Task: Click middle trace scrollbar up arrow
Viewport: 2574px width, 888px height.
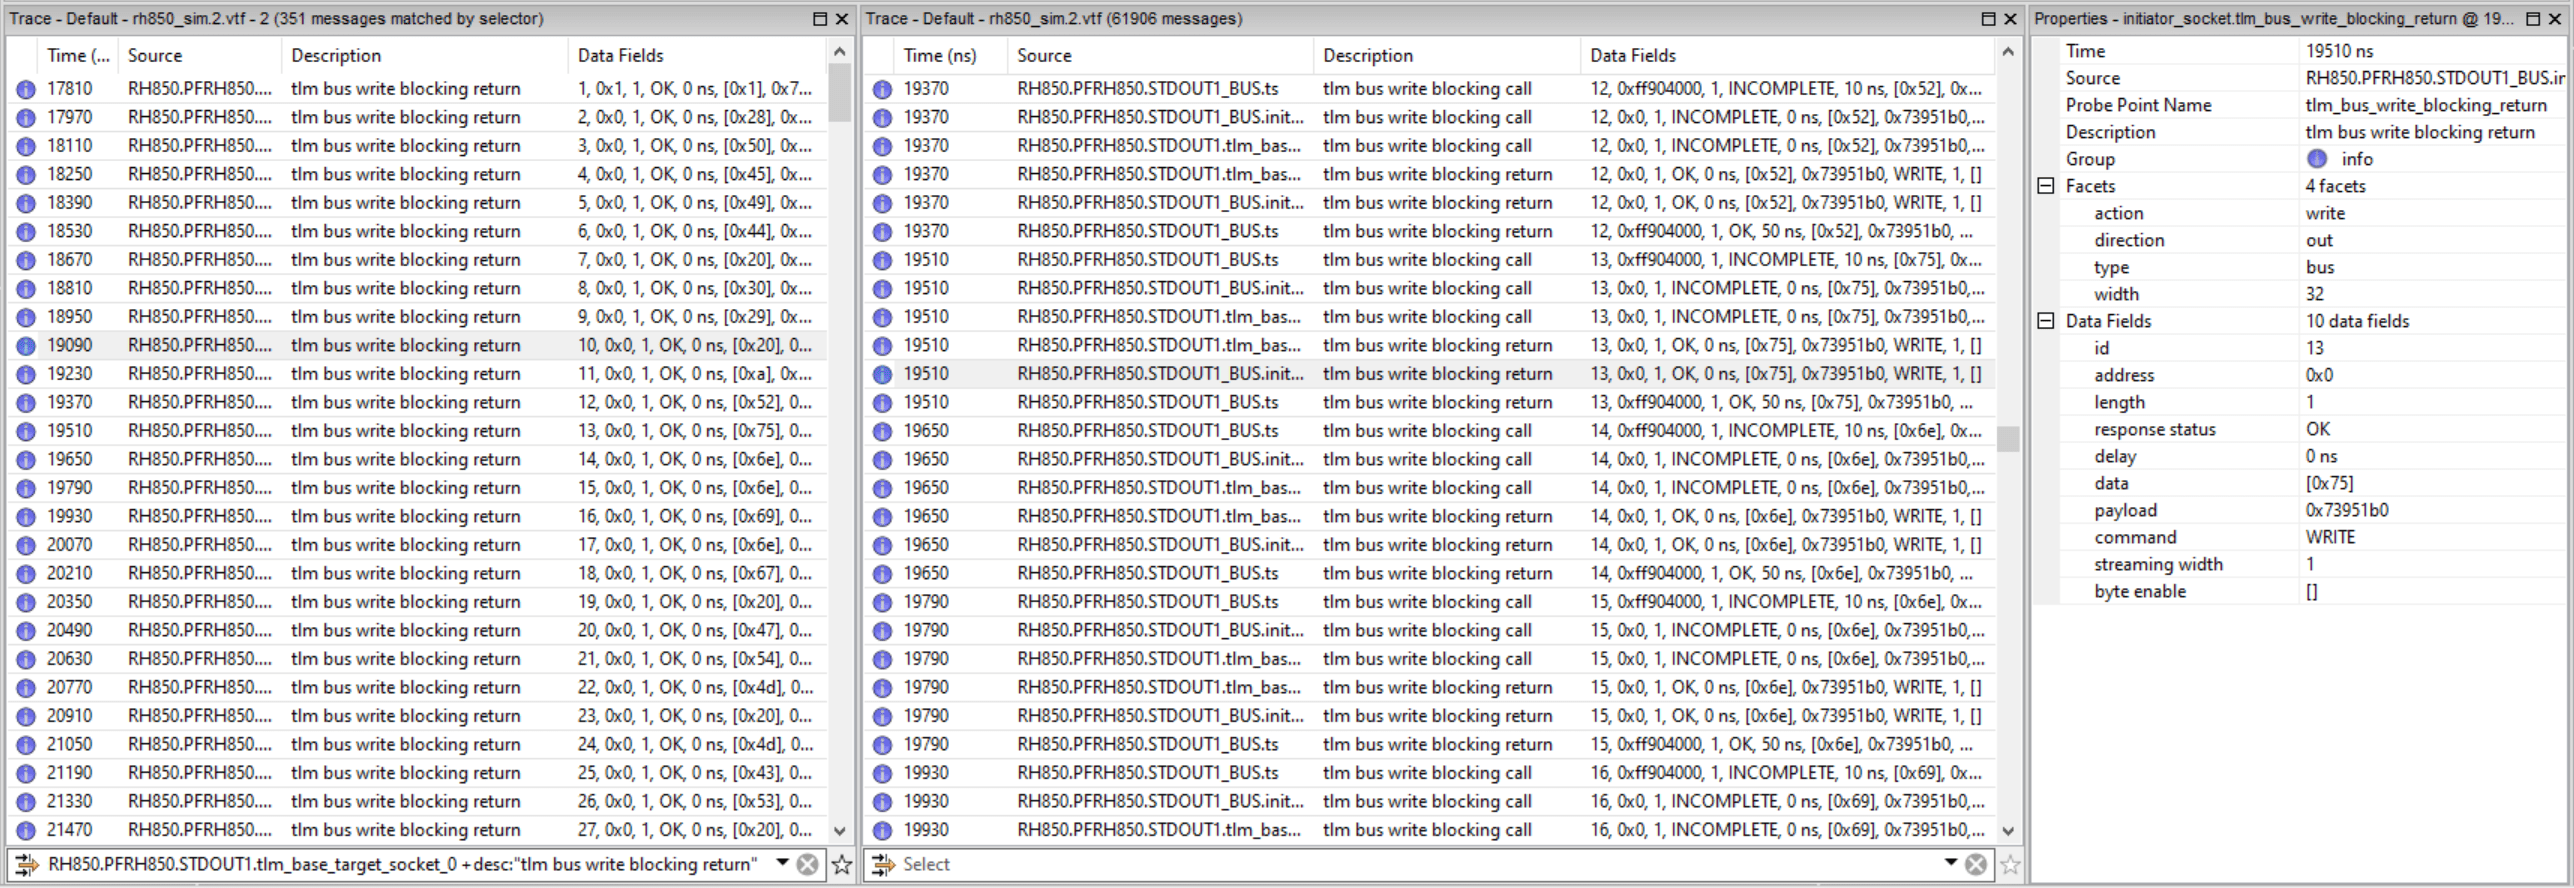Action: (x=2008, y=51)
